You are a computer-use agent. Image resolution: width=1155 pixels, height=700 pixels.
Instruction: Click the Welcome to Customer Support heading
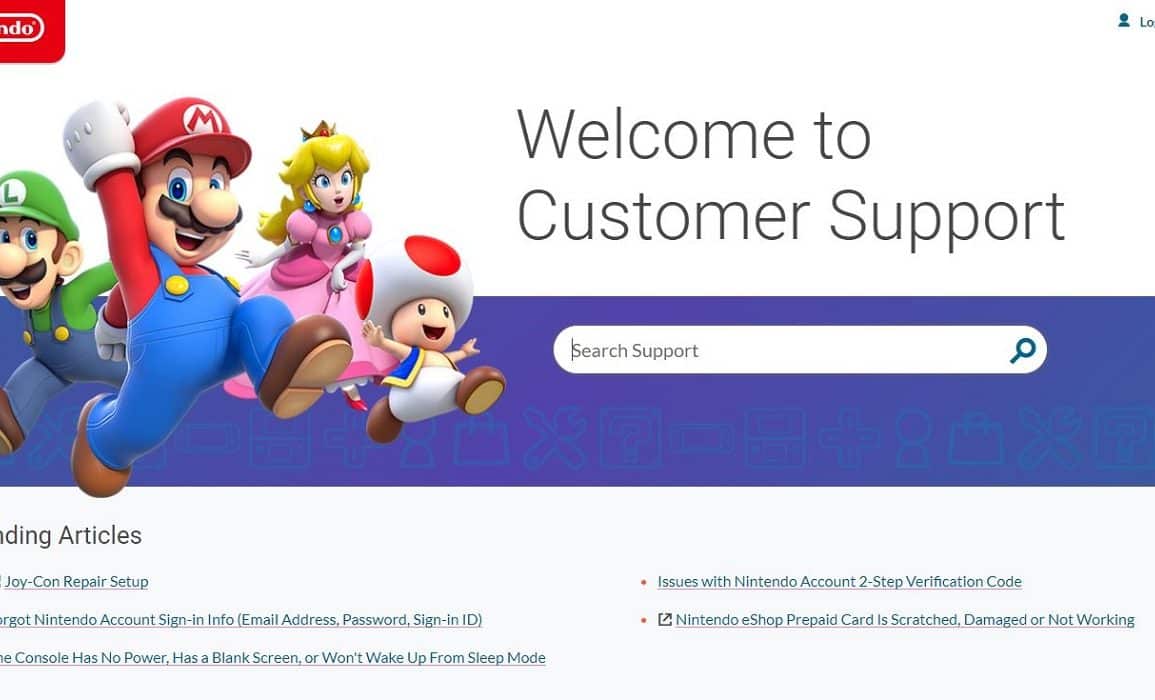pos(790,175)
